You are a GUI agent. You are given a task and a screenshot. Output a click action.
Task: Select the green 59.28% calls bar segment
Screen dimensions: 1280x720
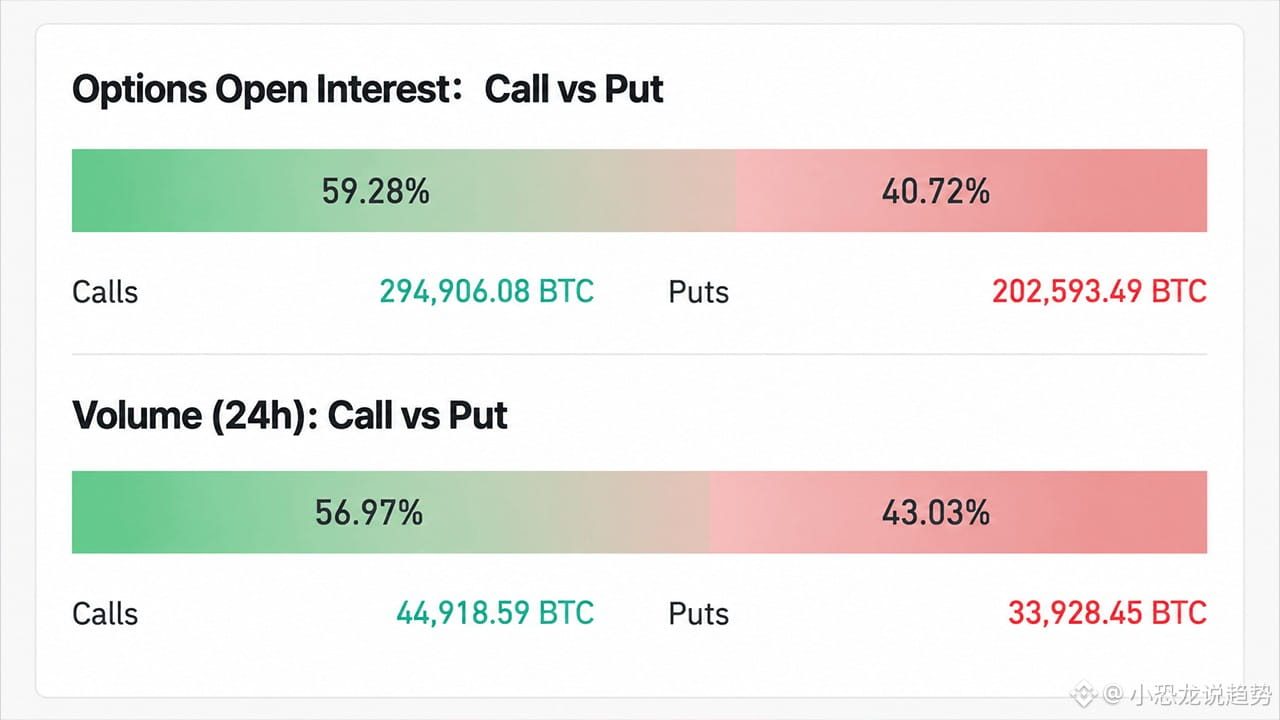pyautogui.click(x=403, y=191)
